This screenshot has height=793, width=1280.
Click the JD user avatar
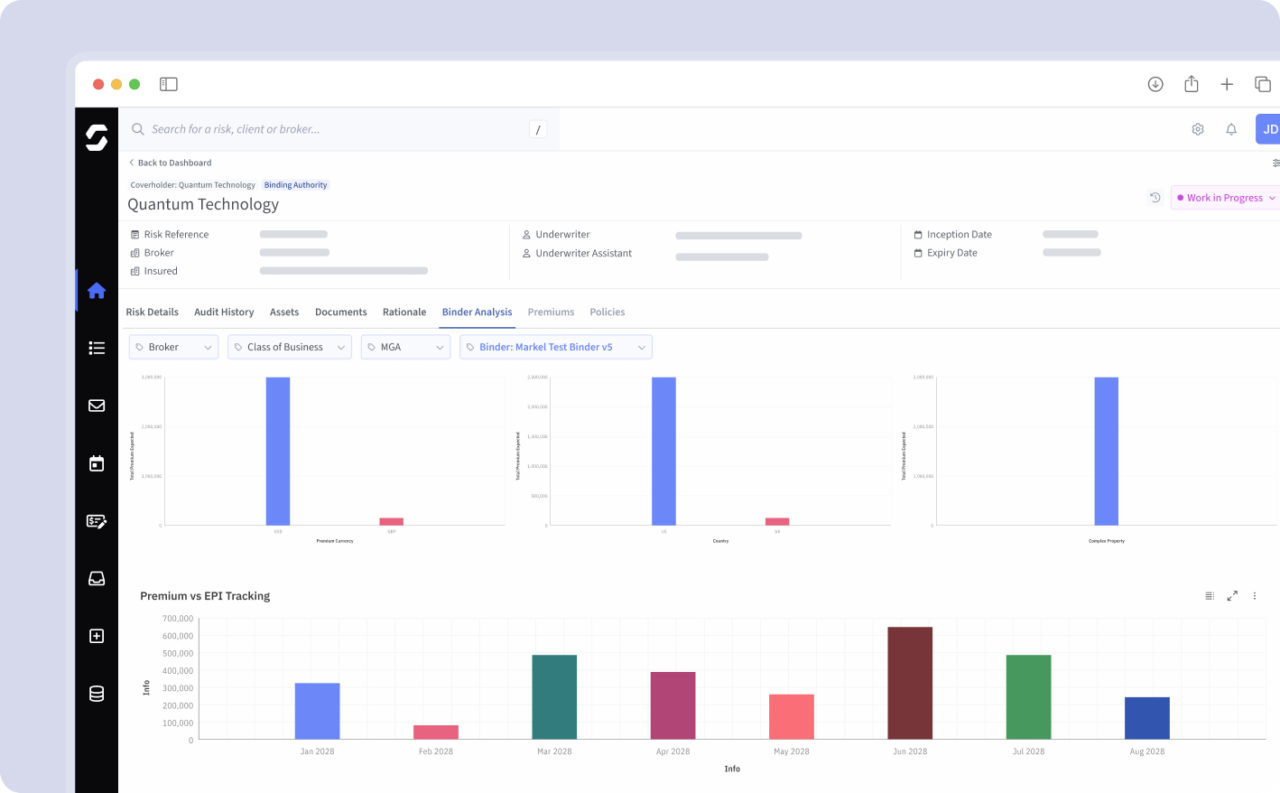coord(1268,129)
